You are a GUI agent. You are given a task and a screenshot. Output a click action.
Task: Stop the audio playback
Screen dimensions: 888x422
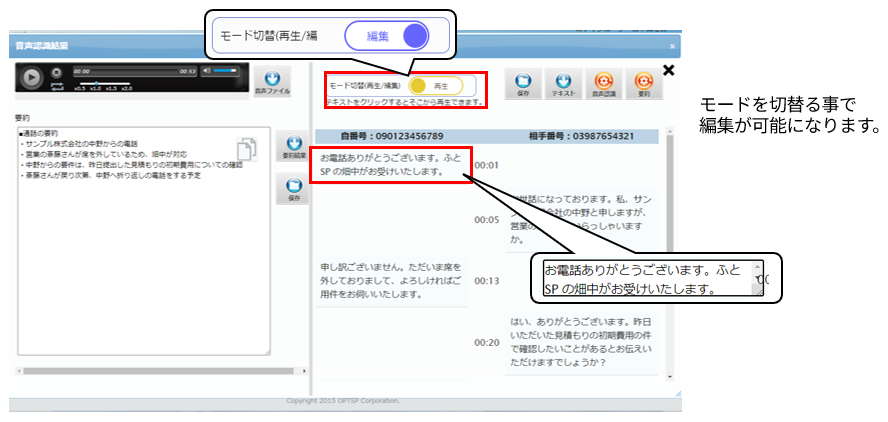click(56, 74)
